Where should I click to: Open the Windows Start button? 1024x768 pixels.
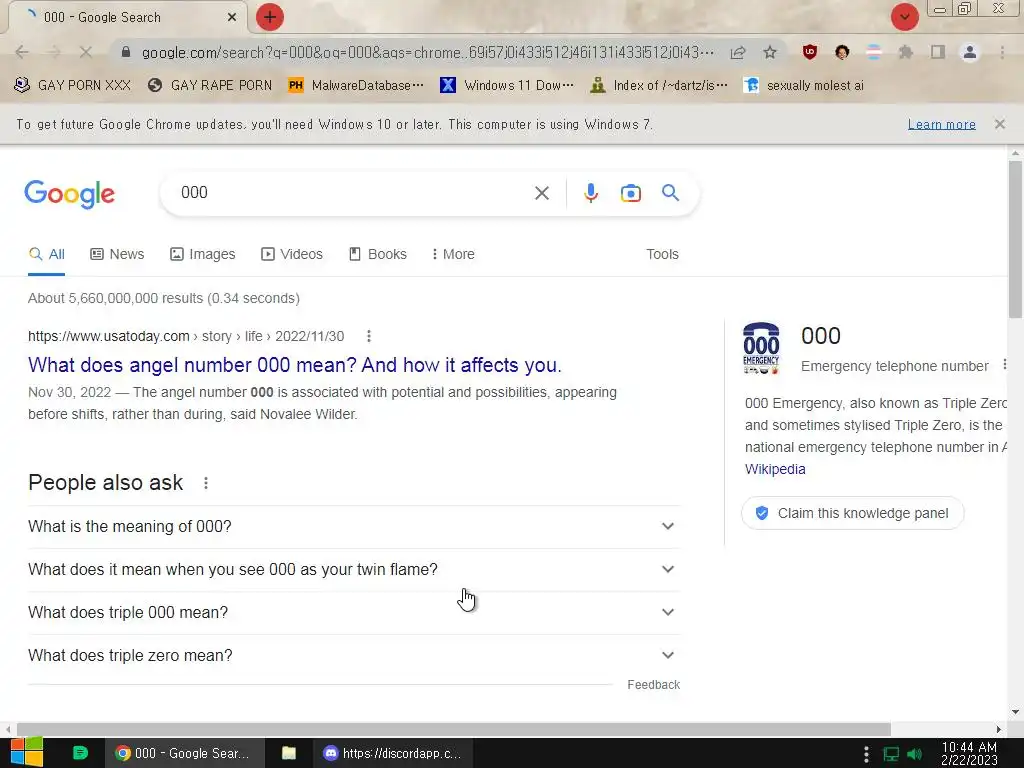(26, 752)
